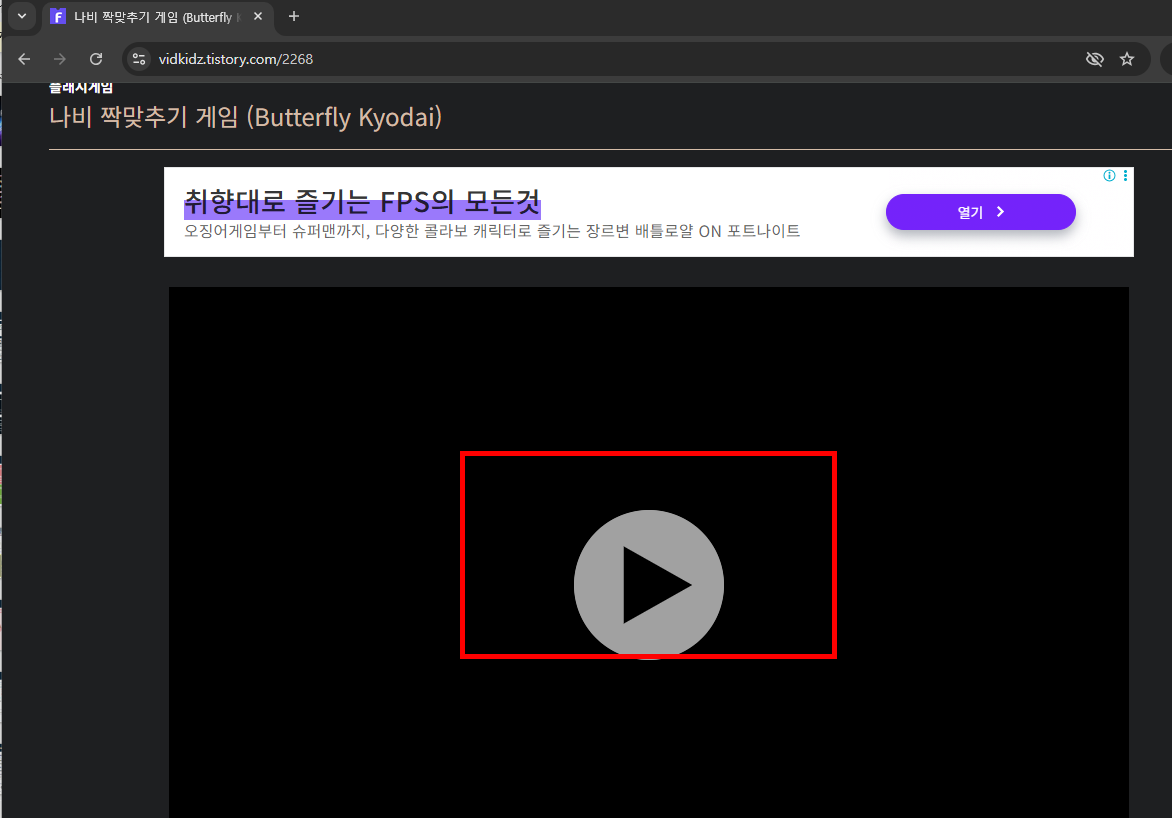Open site information settings in the address bar

pyautogui.click(x=138, y=59)
